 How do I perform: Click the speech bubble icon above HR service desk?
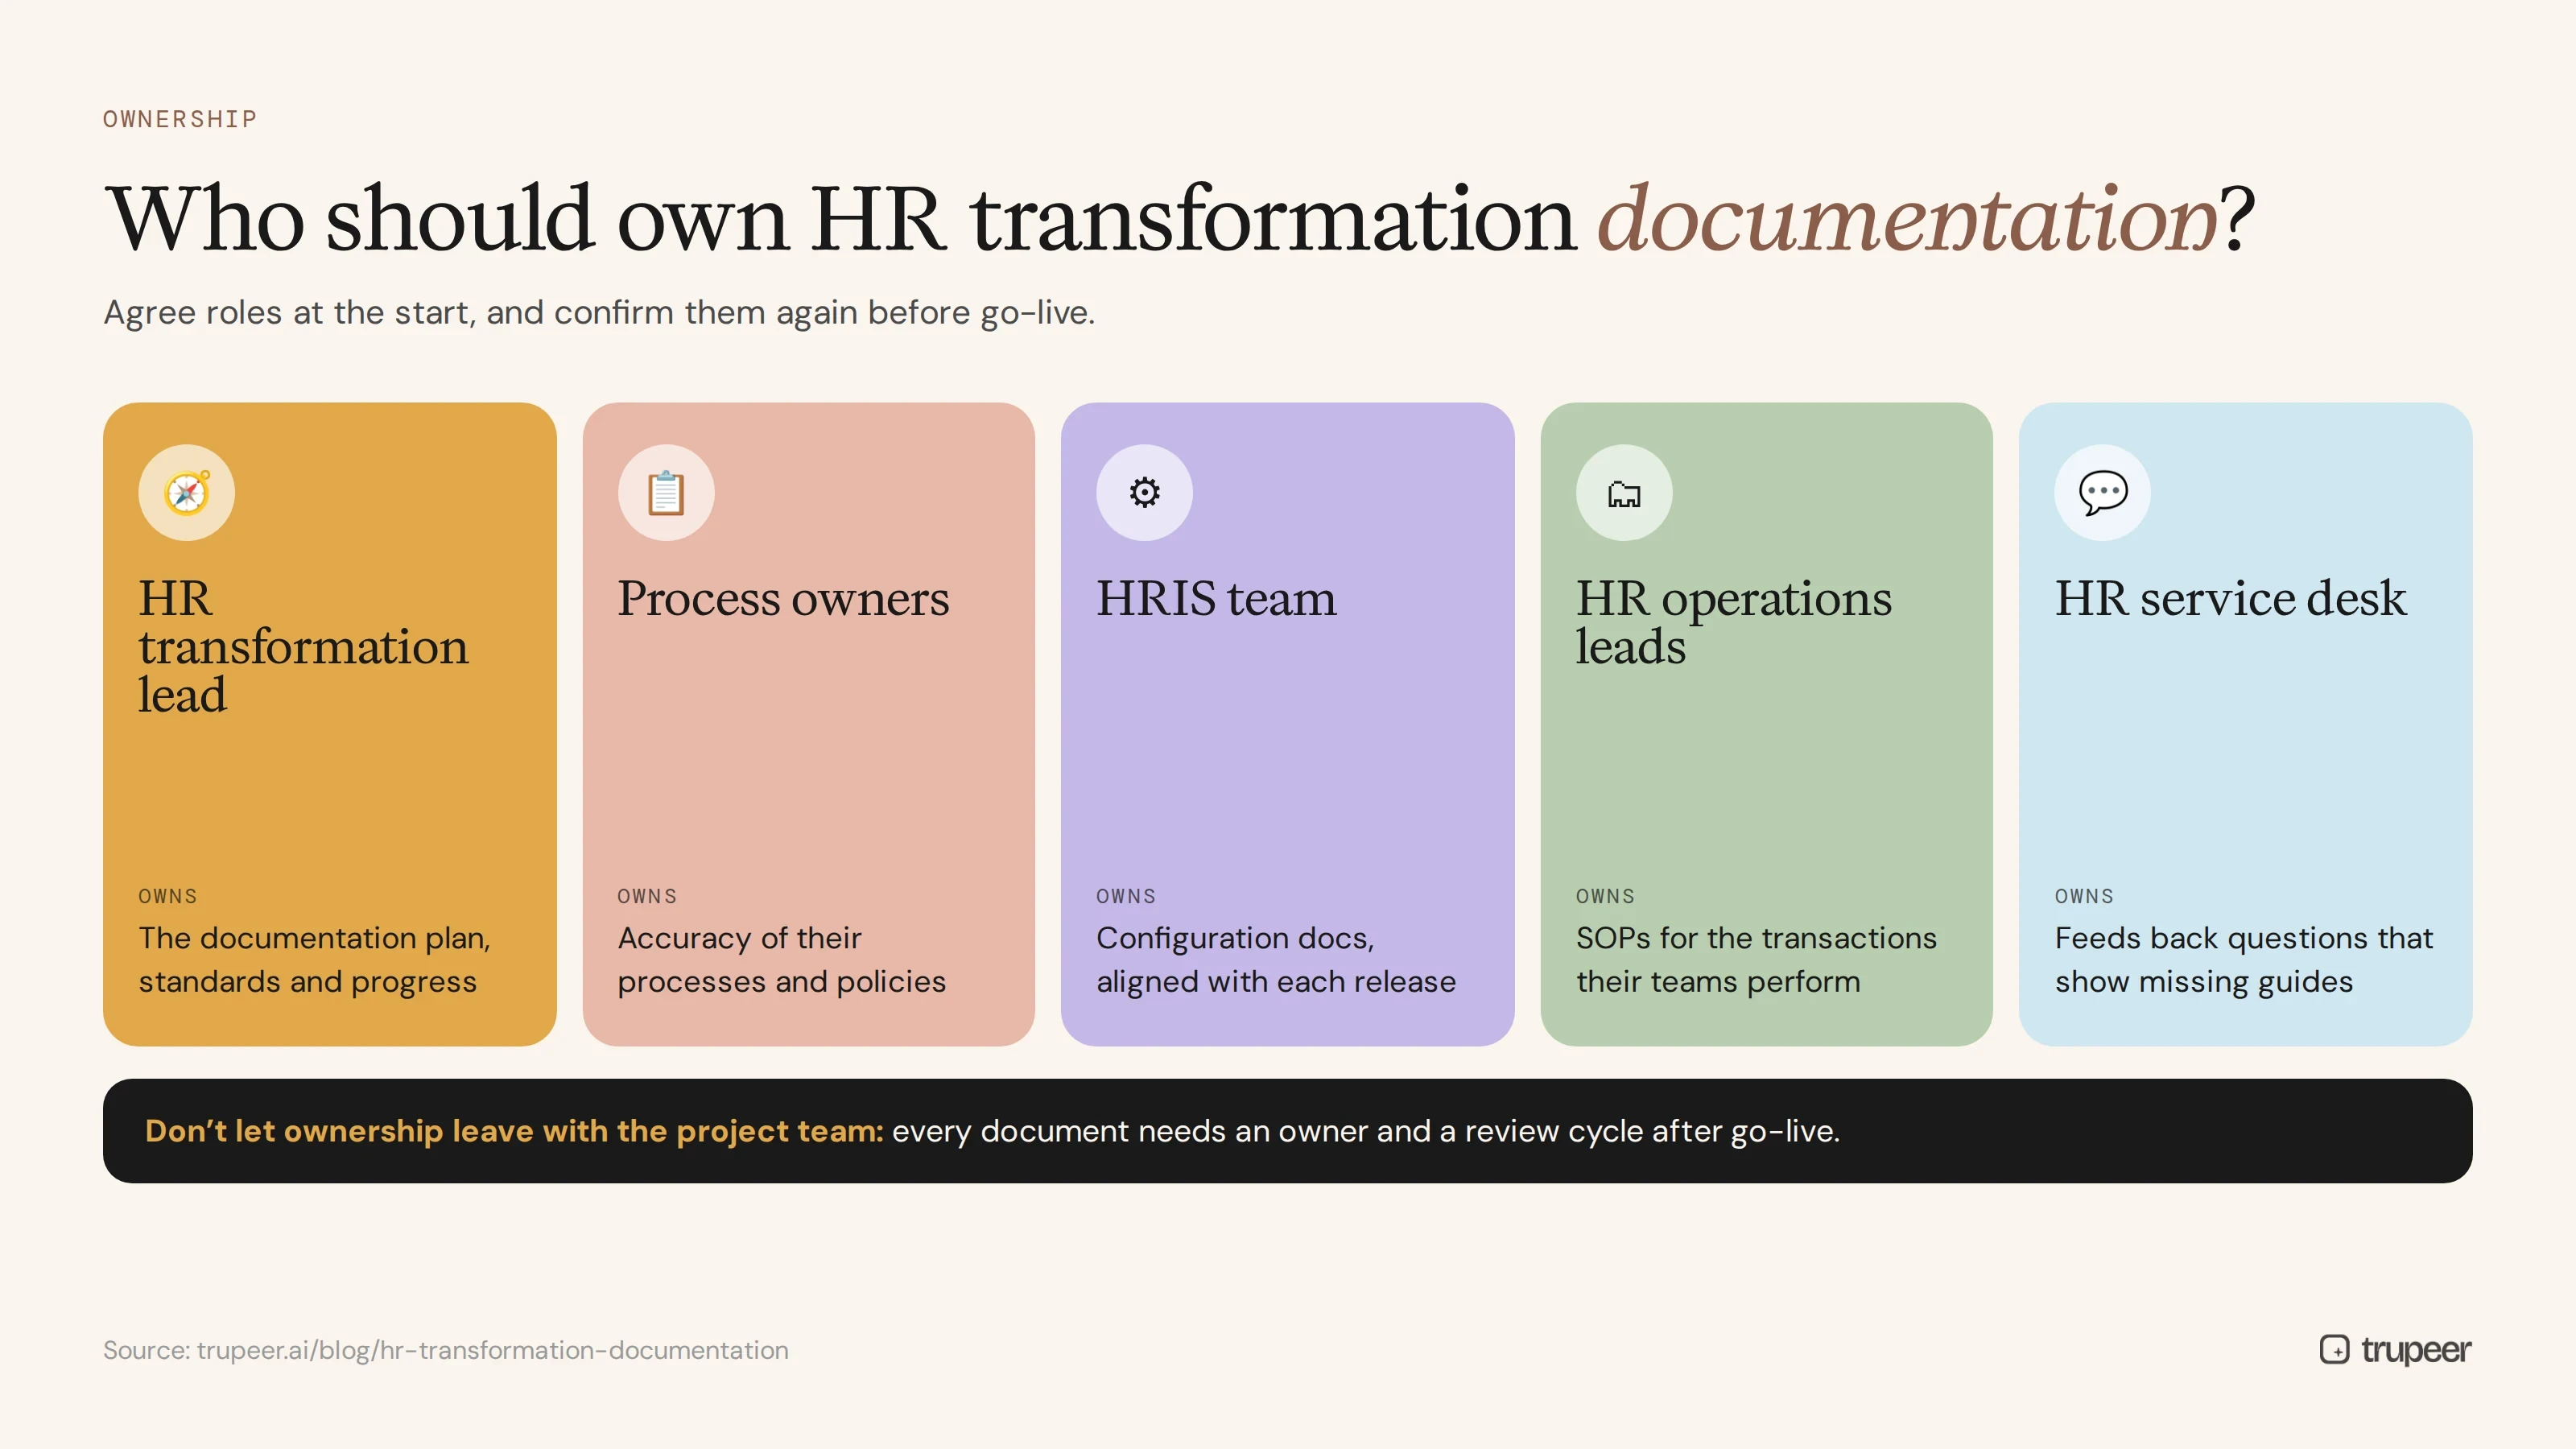pos(2103,493)
